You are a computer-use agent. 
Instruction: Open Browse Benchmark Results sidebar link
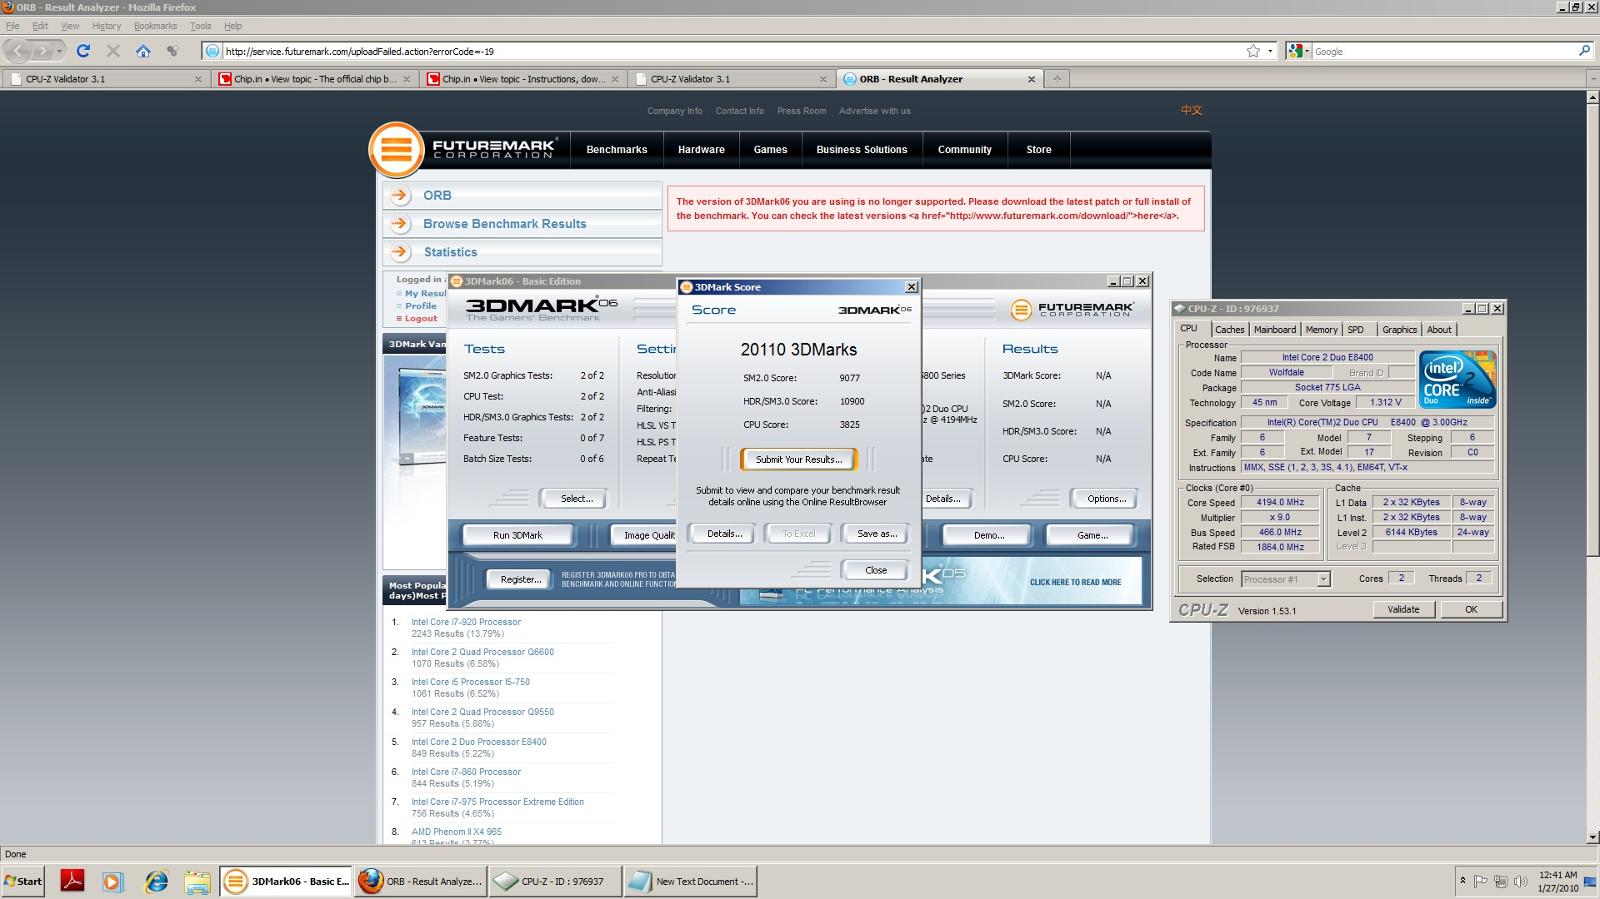pyautogui.click(x=504, y=224)
